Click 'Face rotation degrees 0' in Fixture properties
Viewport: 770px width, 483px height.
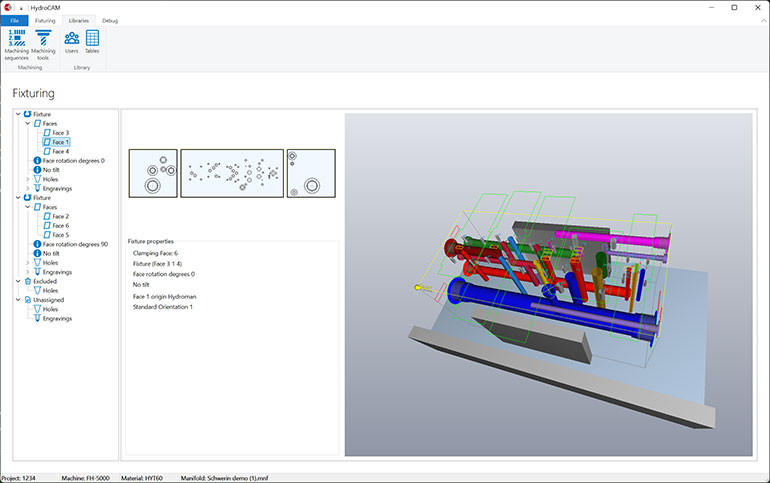pyautogui.click(x=164, y=274)
